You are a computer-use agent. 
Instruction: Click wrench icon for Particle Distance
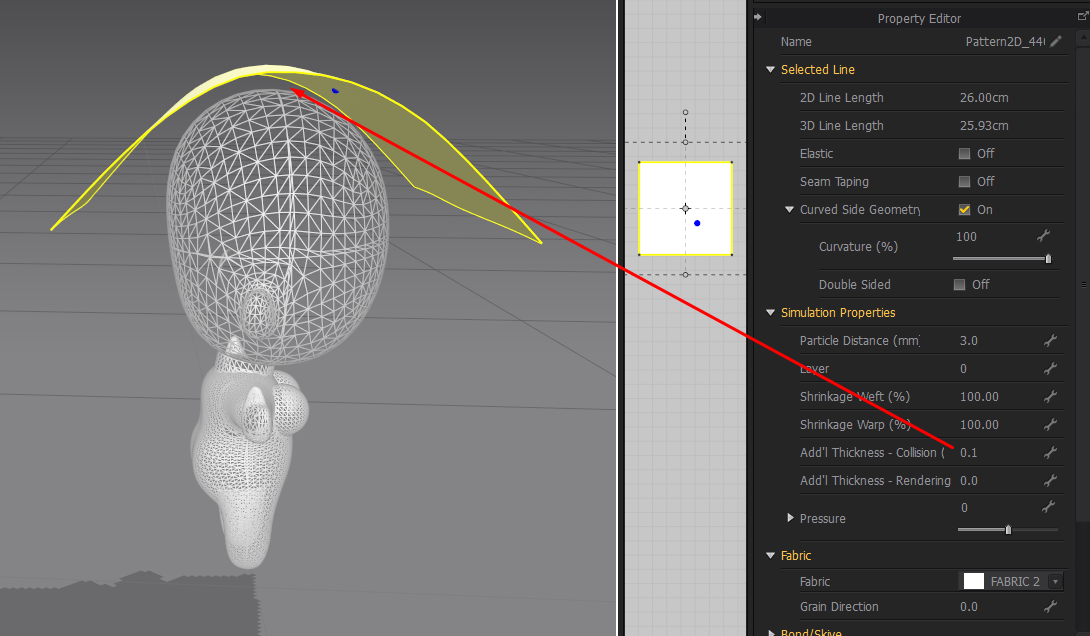(1050, 341)
